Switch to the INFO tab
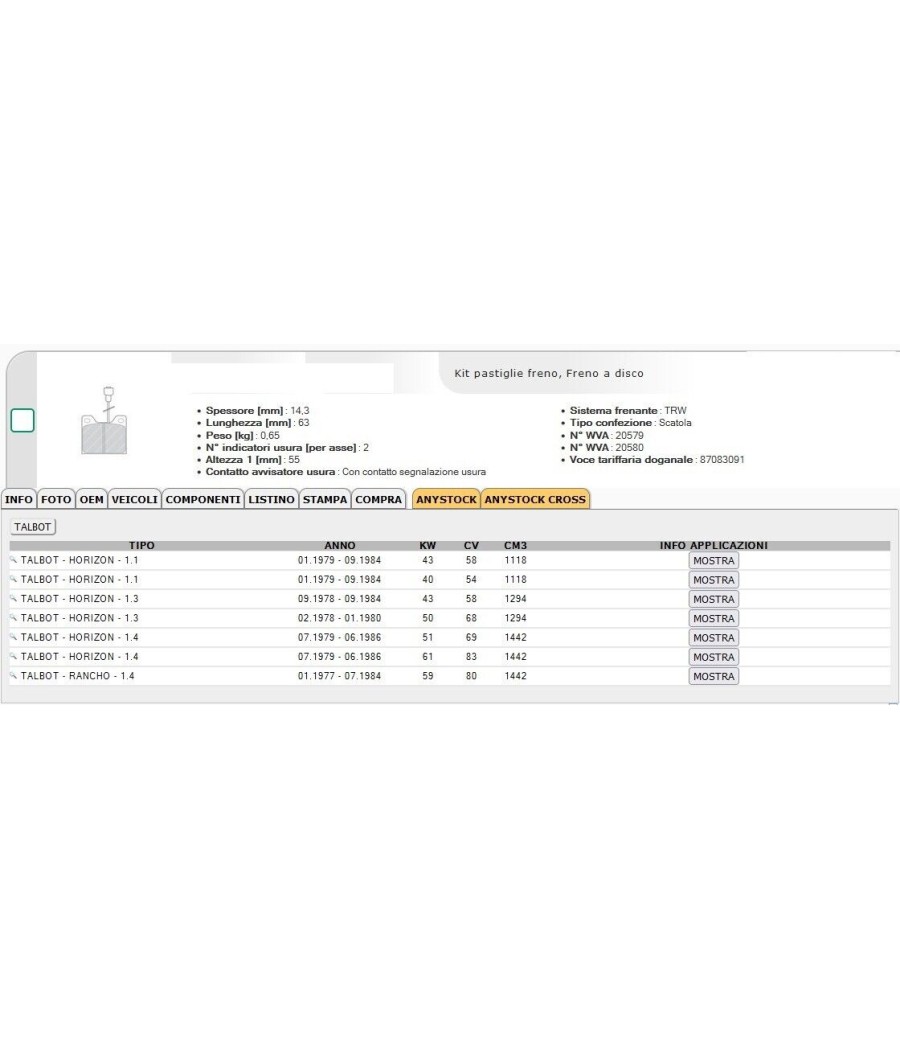Image resolution: width=900 pixels, height=1050 pixels. click(19, 500)
